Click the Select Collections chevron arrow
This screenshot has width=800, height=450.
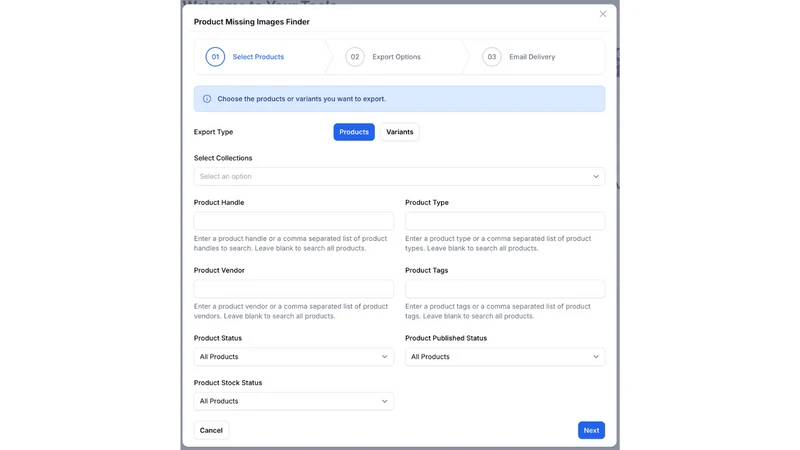[x=595, y=177]
